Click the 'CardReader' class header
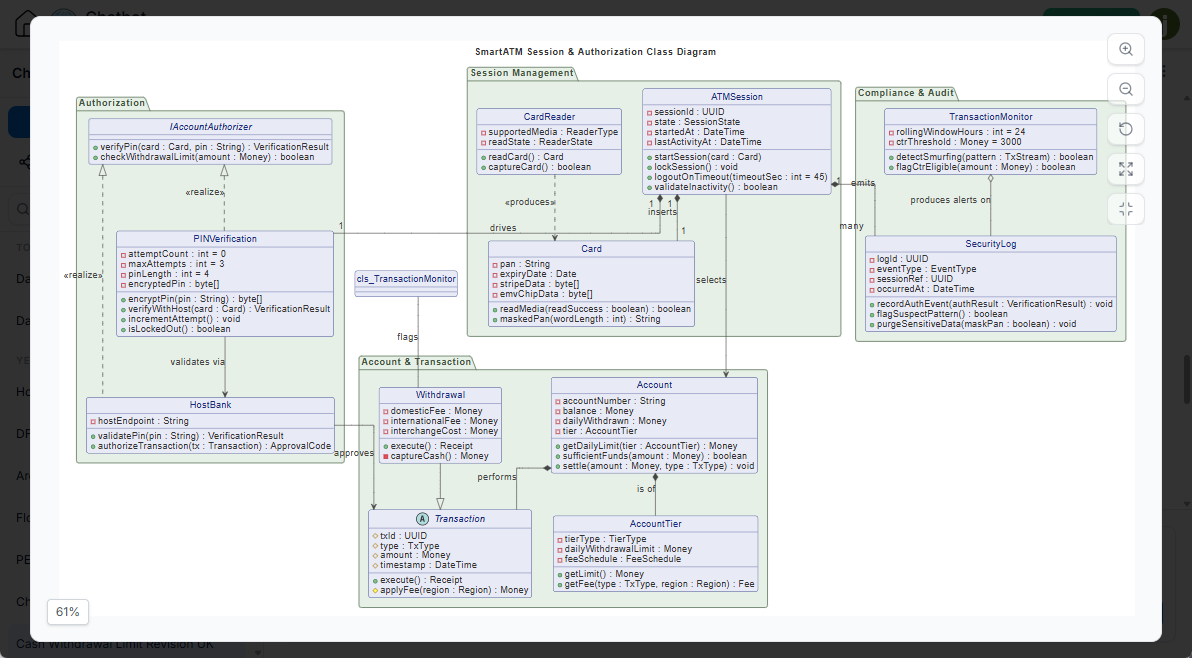The width and height of the screenshot is (1192, 658). [x=549, y=116]
